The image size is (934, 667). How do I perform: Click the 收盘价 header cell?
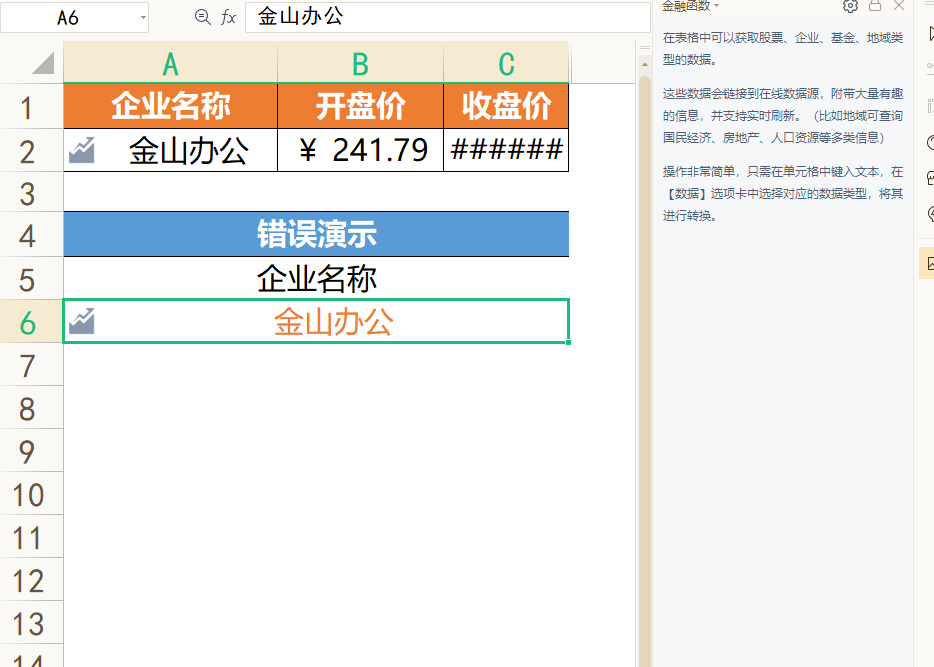point(506,106)
